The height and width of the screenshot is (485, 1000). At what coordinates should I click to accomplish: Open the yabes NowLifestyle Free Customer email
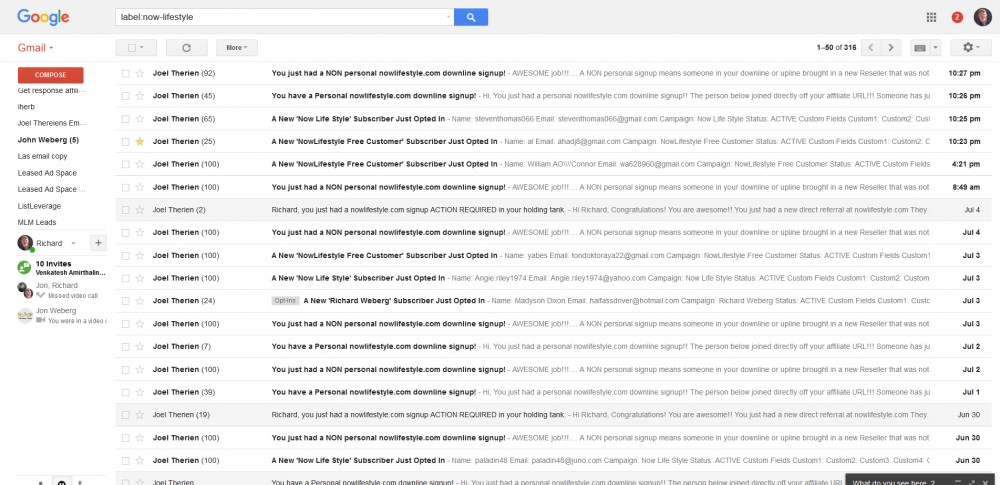(554, 255)
